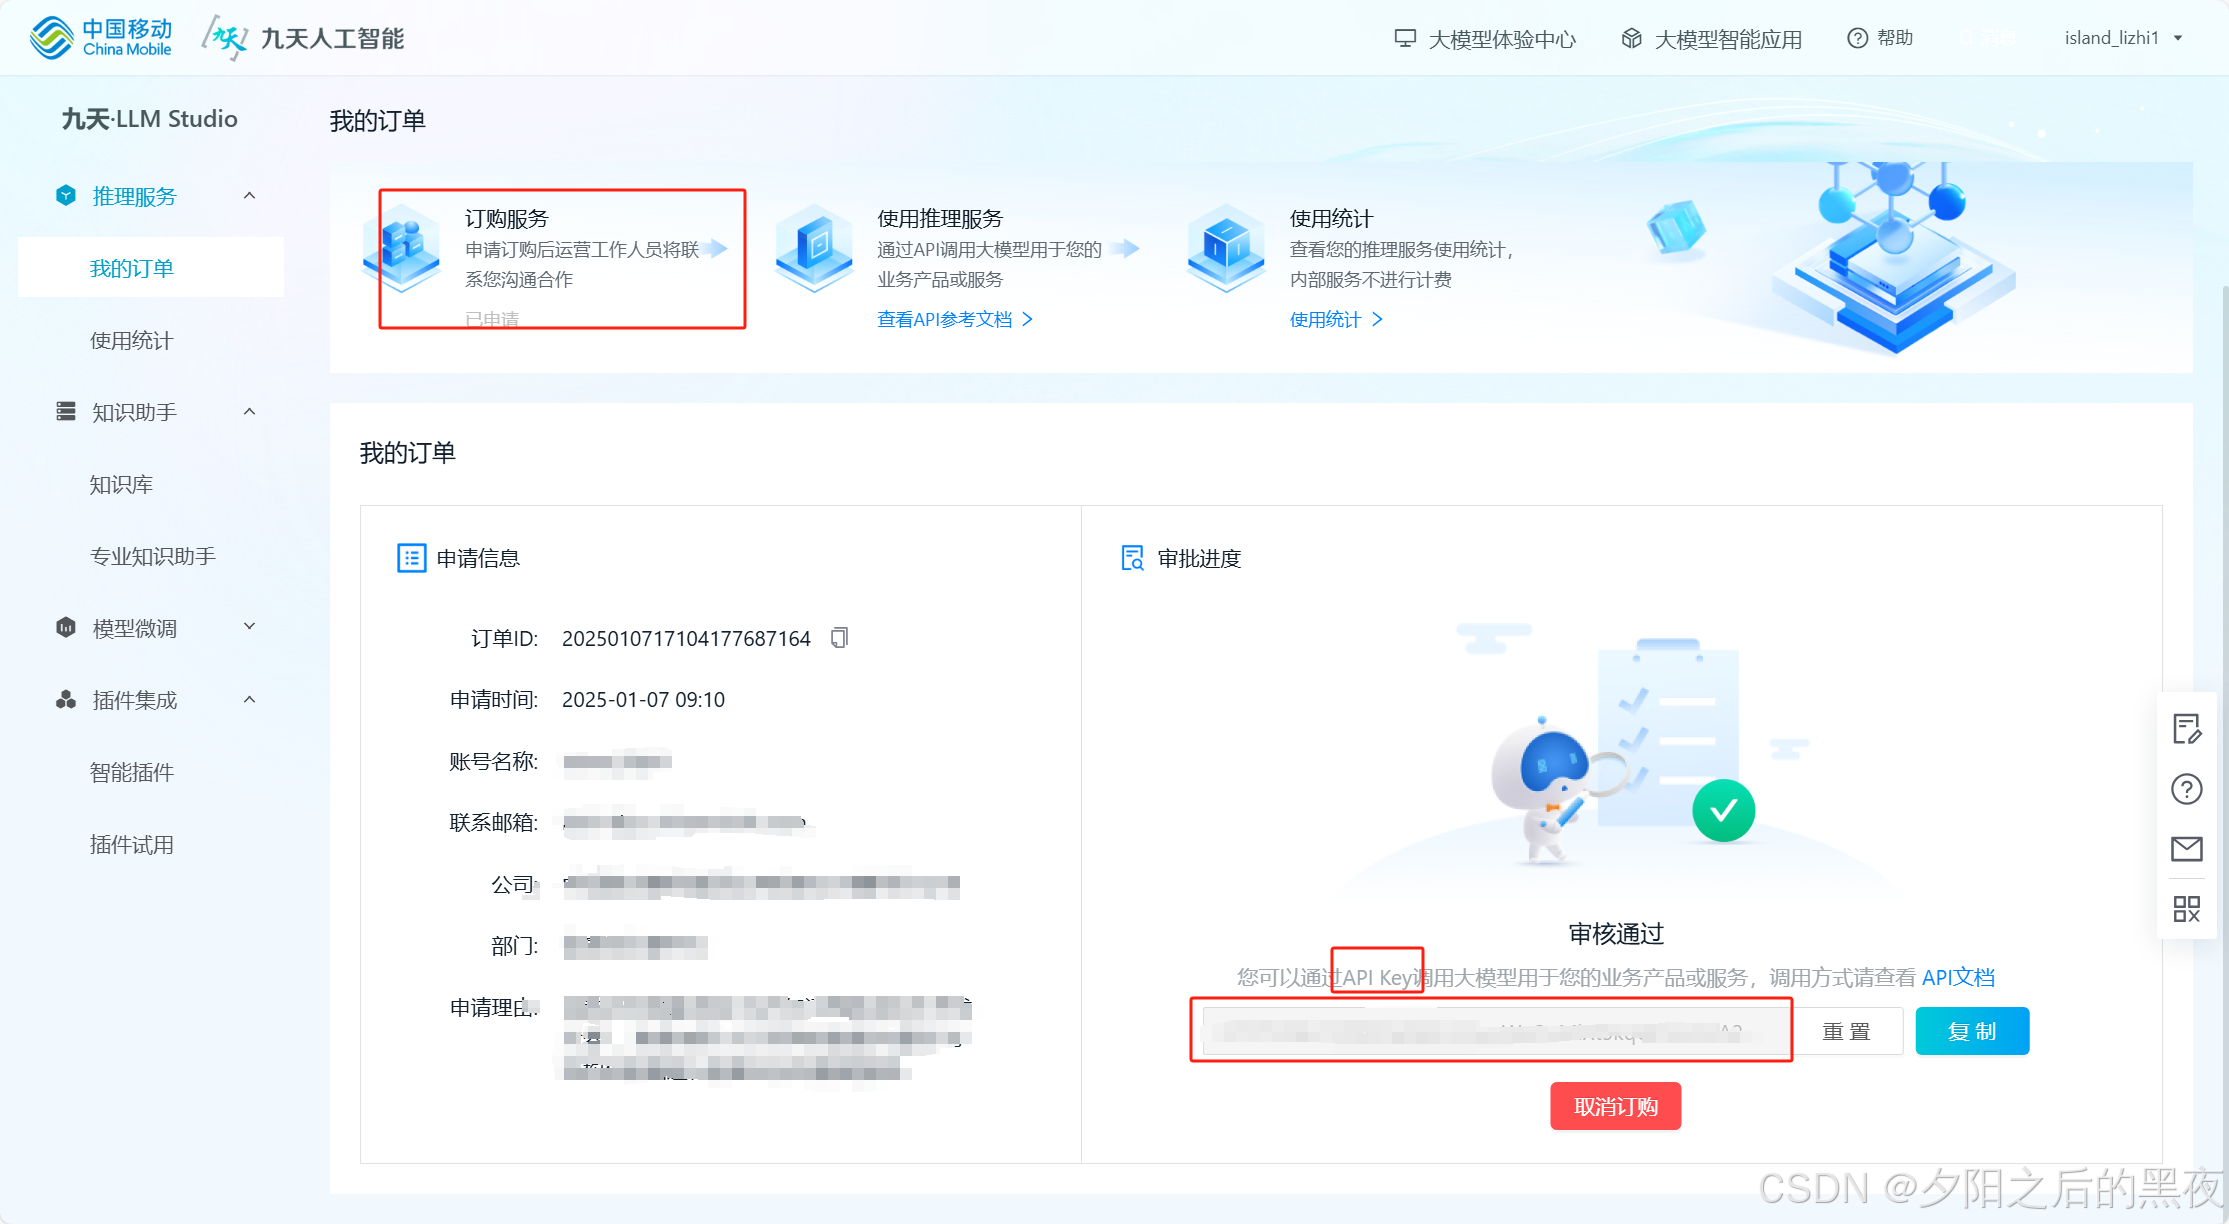The image size is (2229, 1224).
Task: Click the cube icon beside 大模型智能应用
Action: (x=1631, y=38)
